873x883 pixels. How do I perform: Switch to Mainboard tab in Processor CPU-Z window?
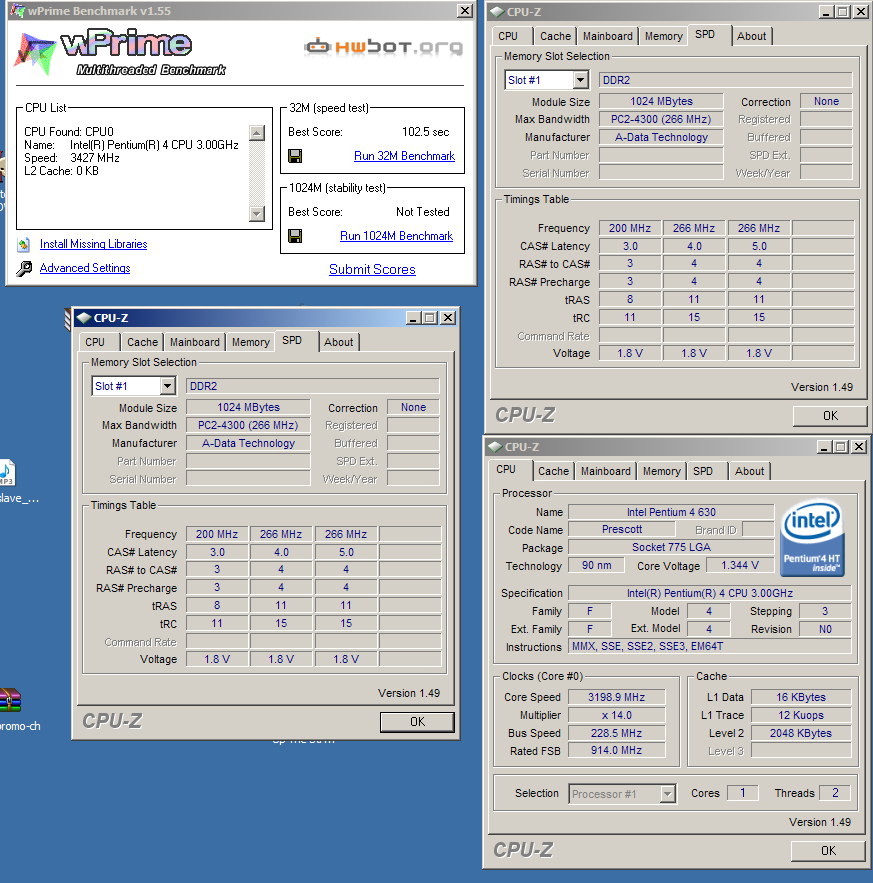[x=606, y=471]
